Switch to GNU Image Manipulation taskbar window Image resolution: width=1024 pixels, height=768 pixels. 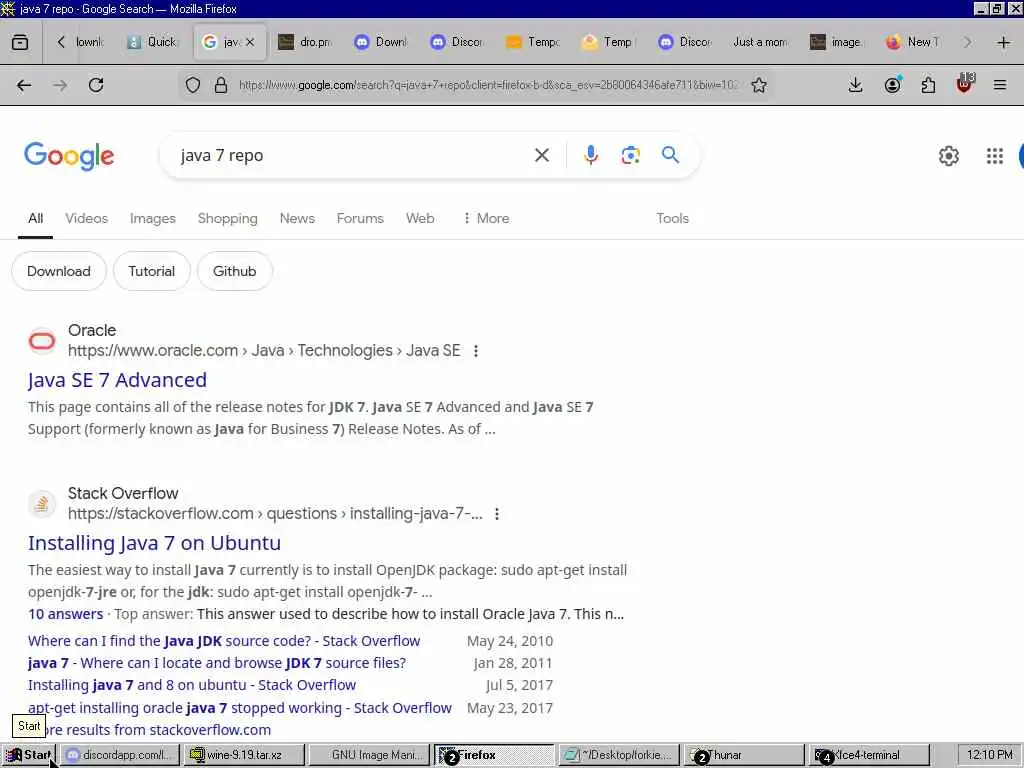pyautogui.click(x=369, y=756)
